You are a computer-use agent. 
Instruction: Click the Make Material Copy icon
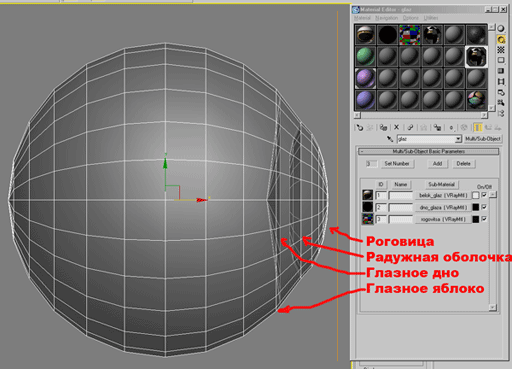(410, 127)
